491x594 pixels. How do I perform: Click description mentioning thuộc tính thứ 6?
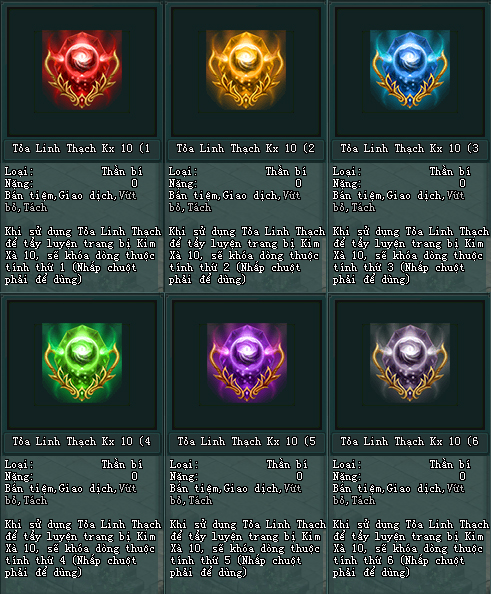[411, 548]
